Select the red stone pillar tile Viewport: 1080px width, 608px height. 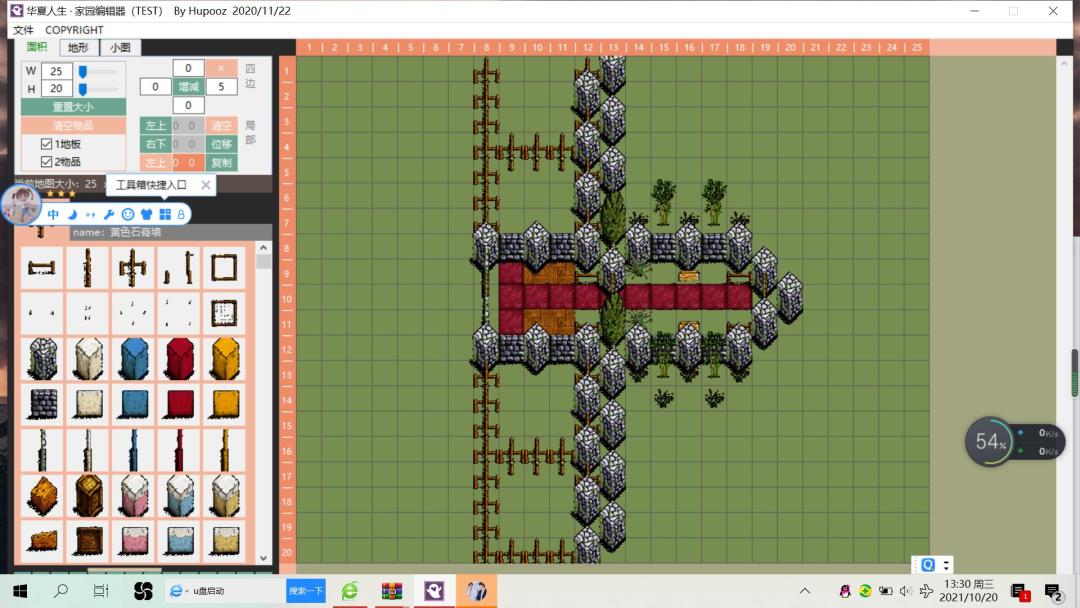(x=178, y=359)
